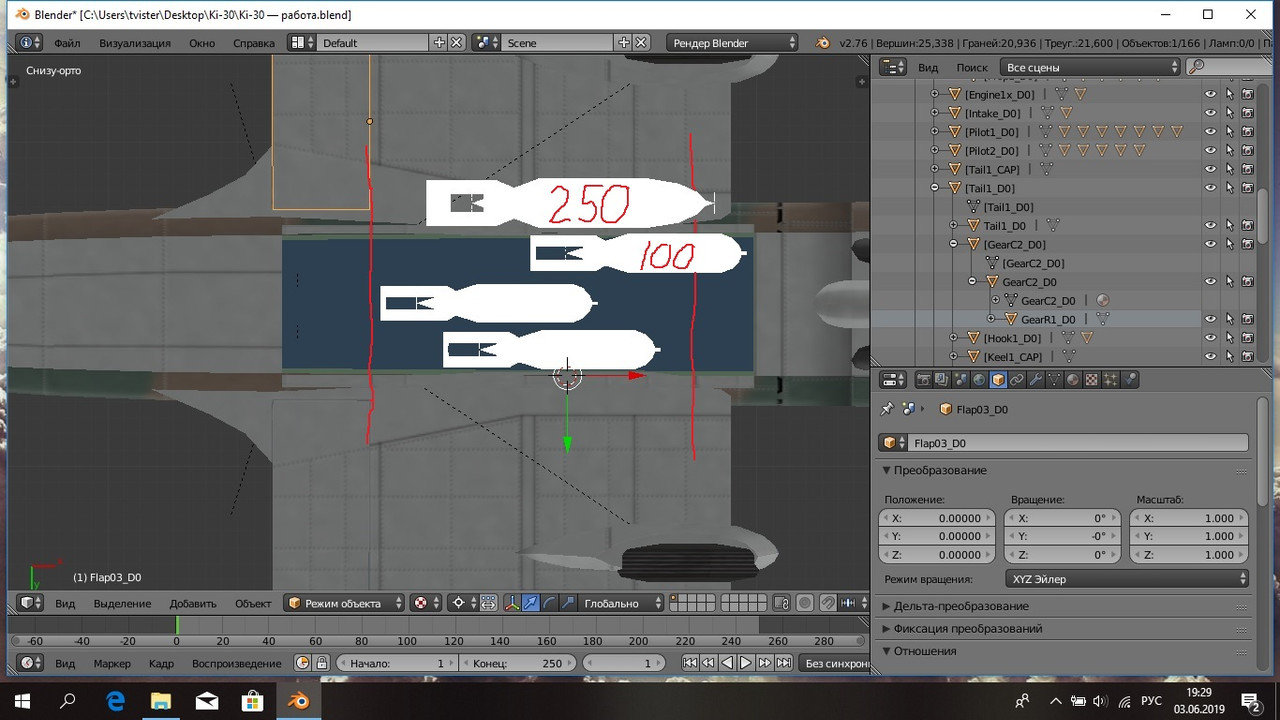Toggle visibility eye for Engine1x_D0
The width and height of the screenshot is (1280, 720).
tap(1210, 94)
